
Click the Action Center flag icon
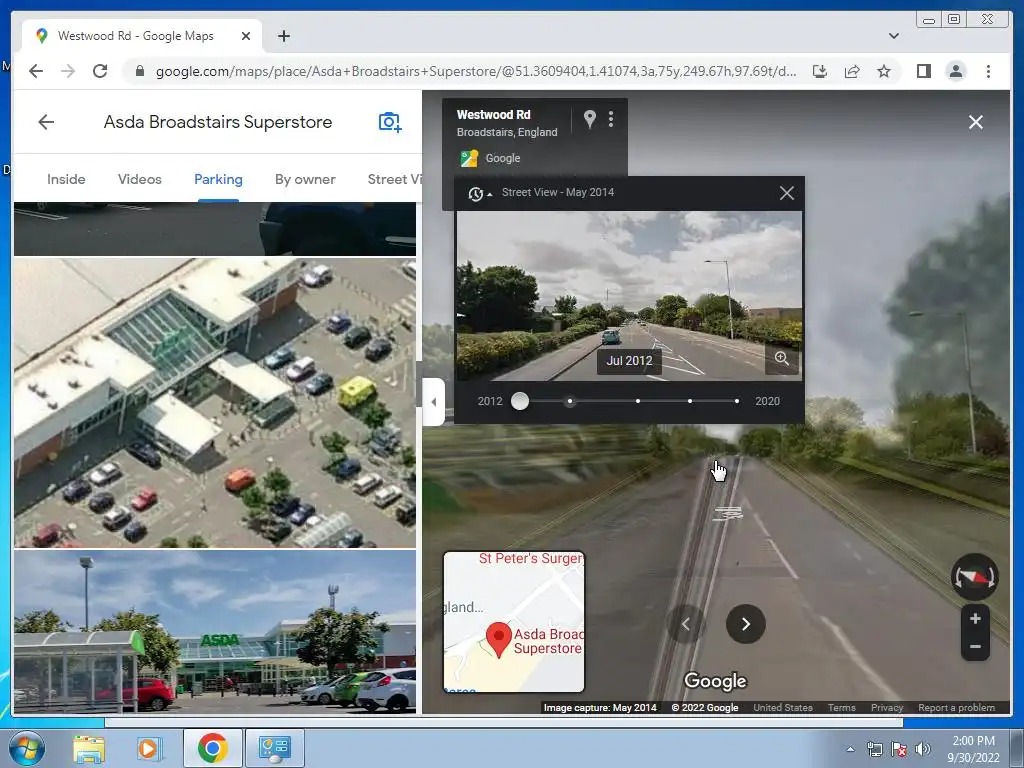pyautogui.click(x=899, y=749)
